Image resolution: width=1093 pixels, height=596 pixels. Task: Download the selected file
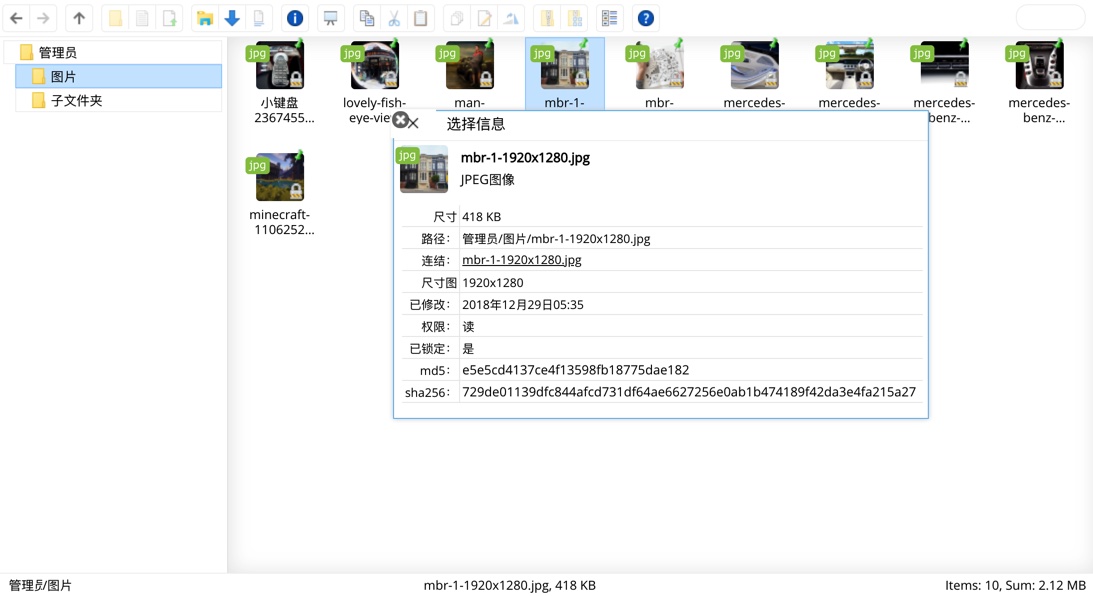pyautogui.click(x=232, y=18)
